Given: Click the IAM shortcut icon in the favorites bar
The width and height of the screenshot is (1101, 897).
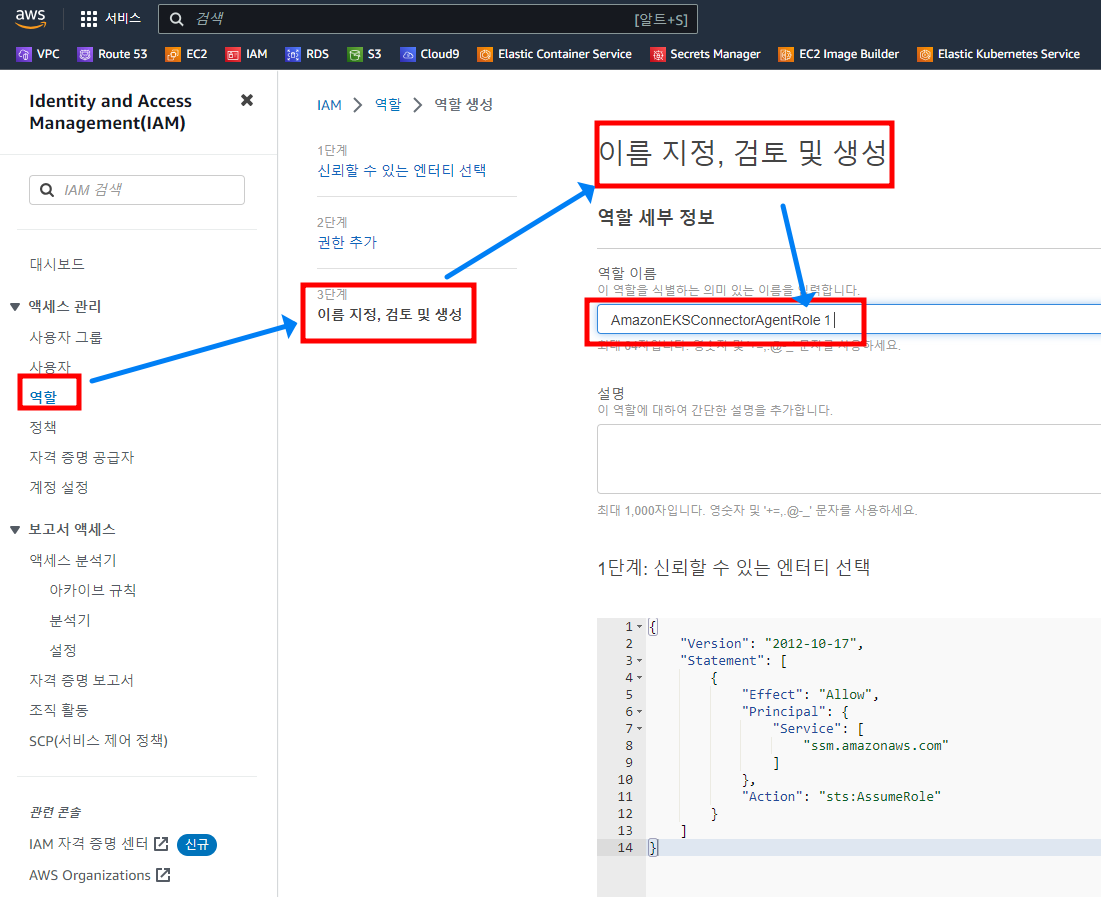Looking at the screenshot, I should (x=232, y=54).
